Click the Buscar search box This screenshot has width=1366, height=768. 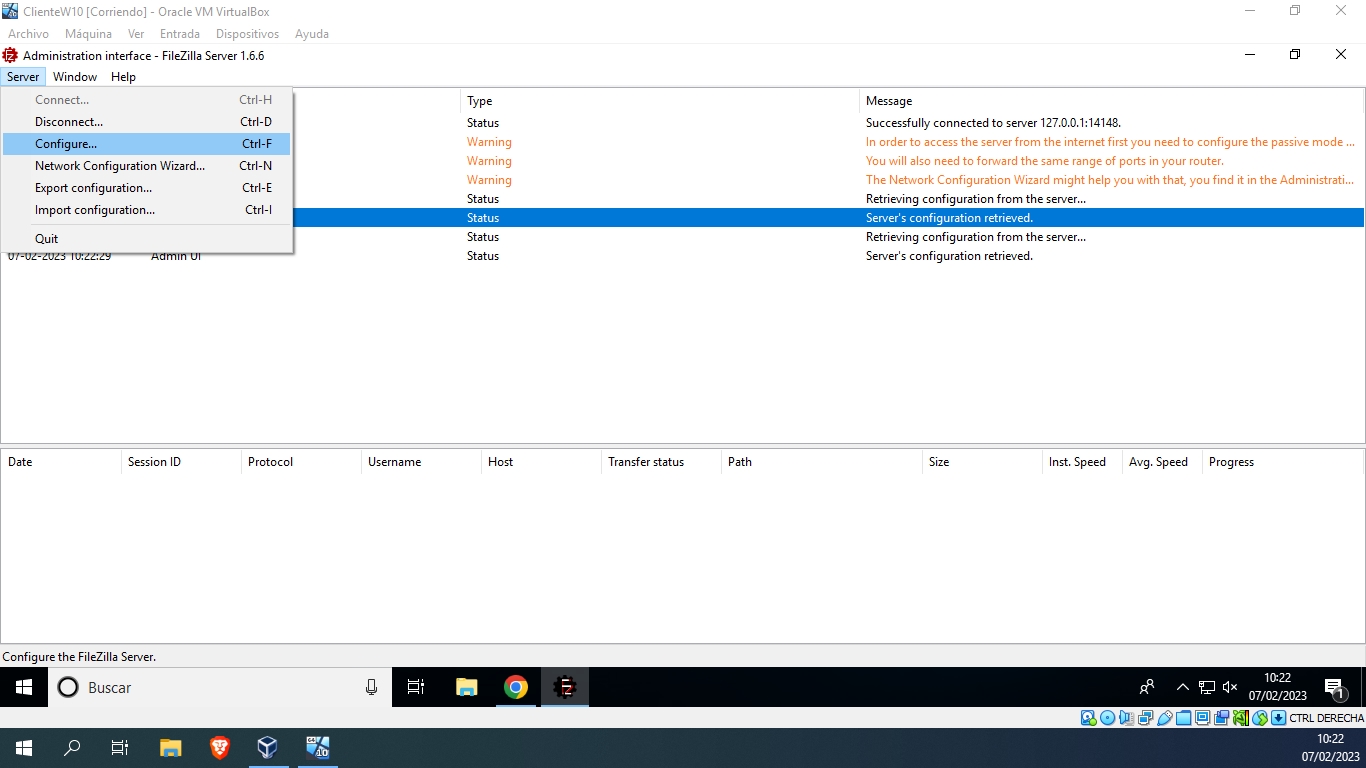click(x=220, y=687)
